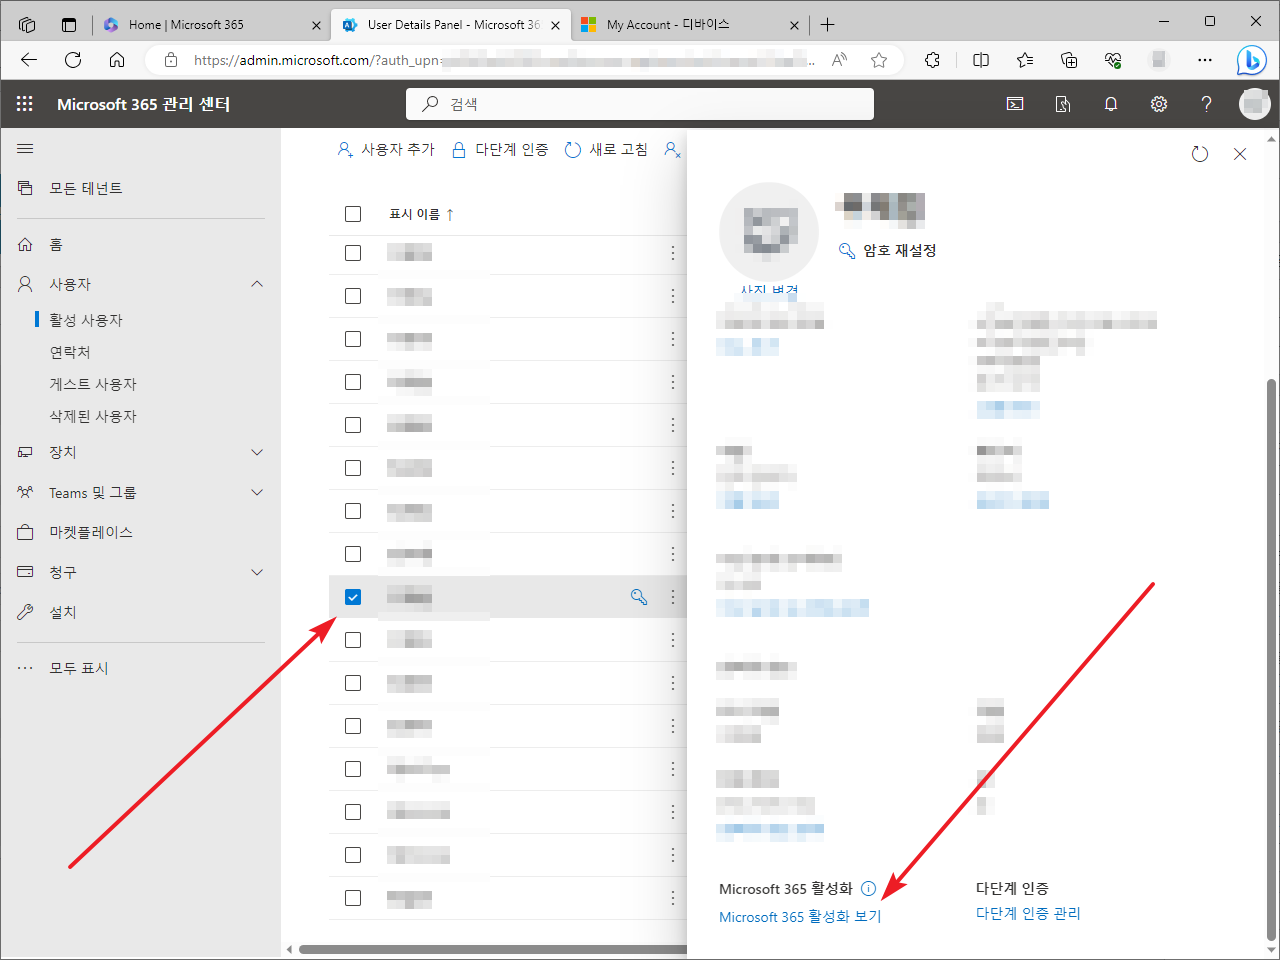Expand the 청구 navigation section
The height and width of the screenshot is (960, 1280).
click(x=257, y=572)
